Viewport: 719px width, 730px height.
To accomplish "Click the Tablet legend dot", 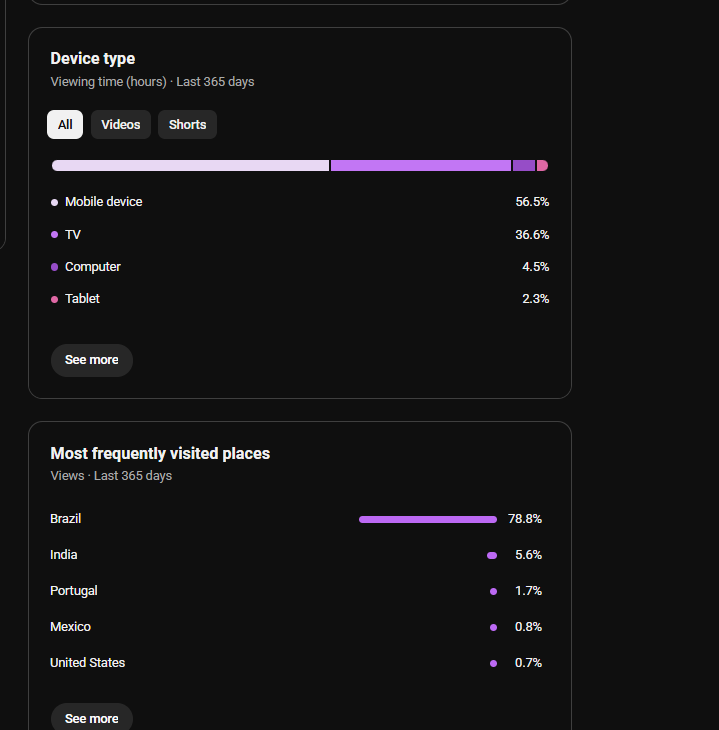I will [54, 299].
